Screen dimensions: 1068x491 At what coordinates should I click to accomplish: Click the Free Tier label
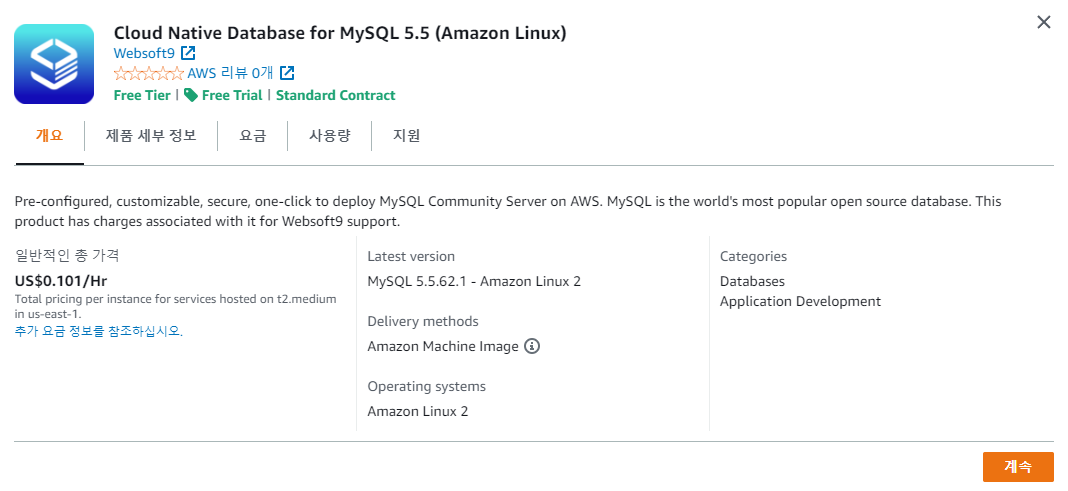point(142,95)
